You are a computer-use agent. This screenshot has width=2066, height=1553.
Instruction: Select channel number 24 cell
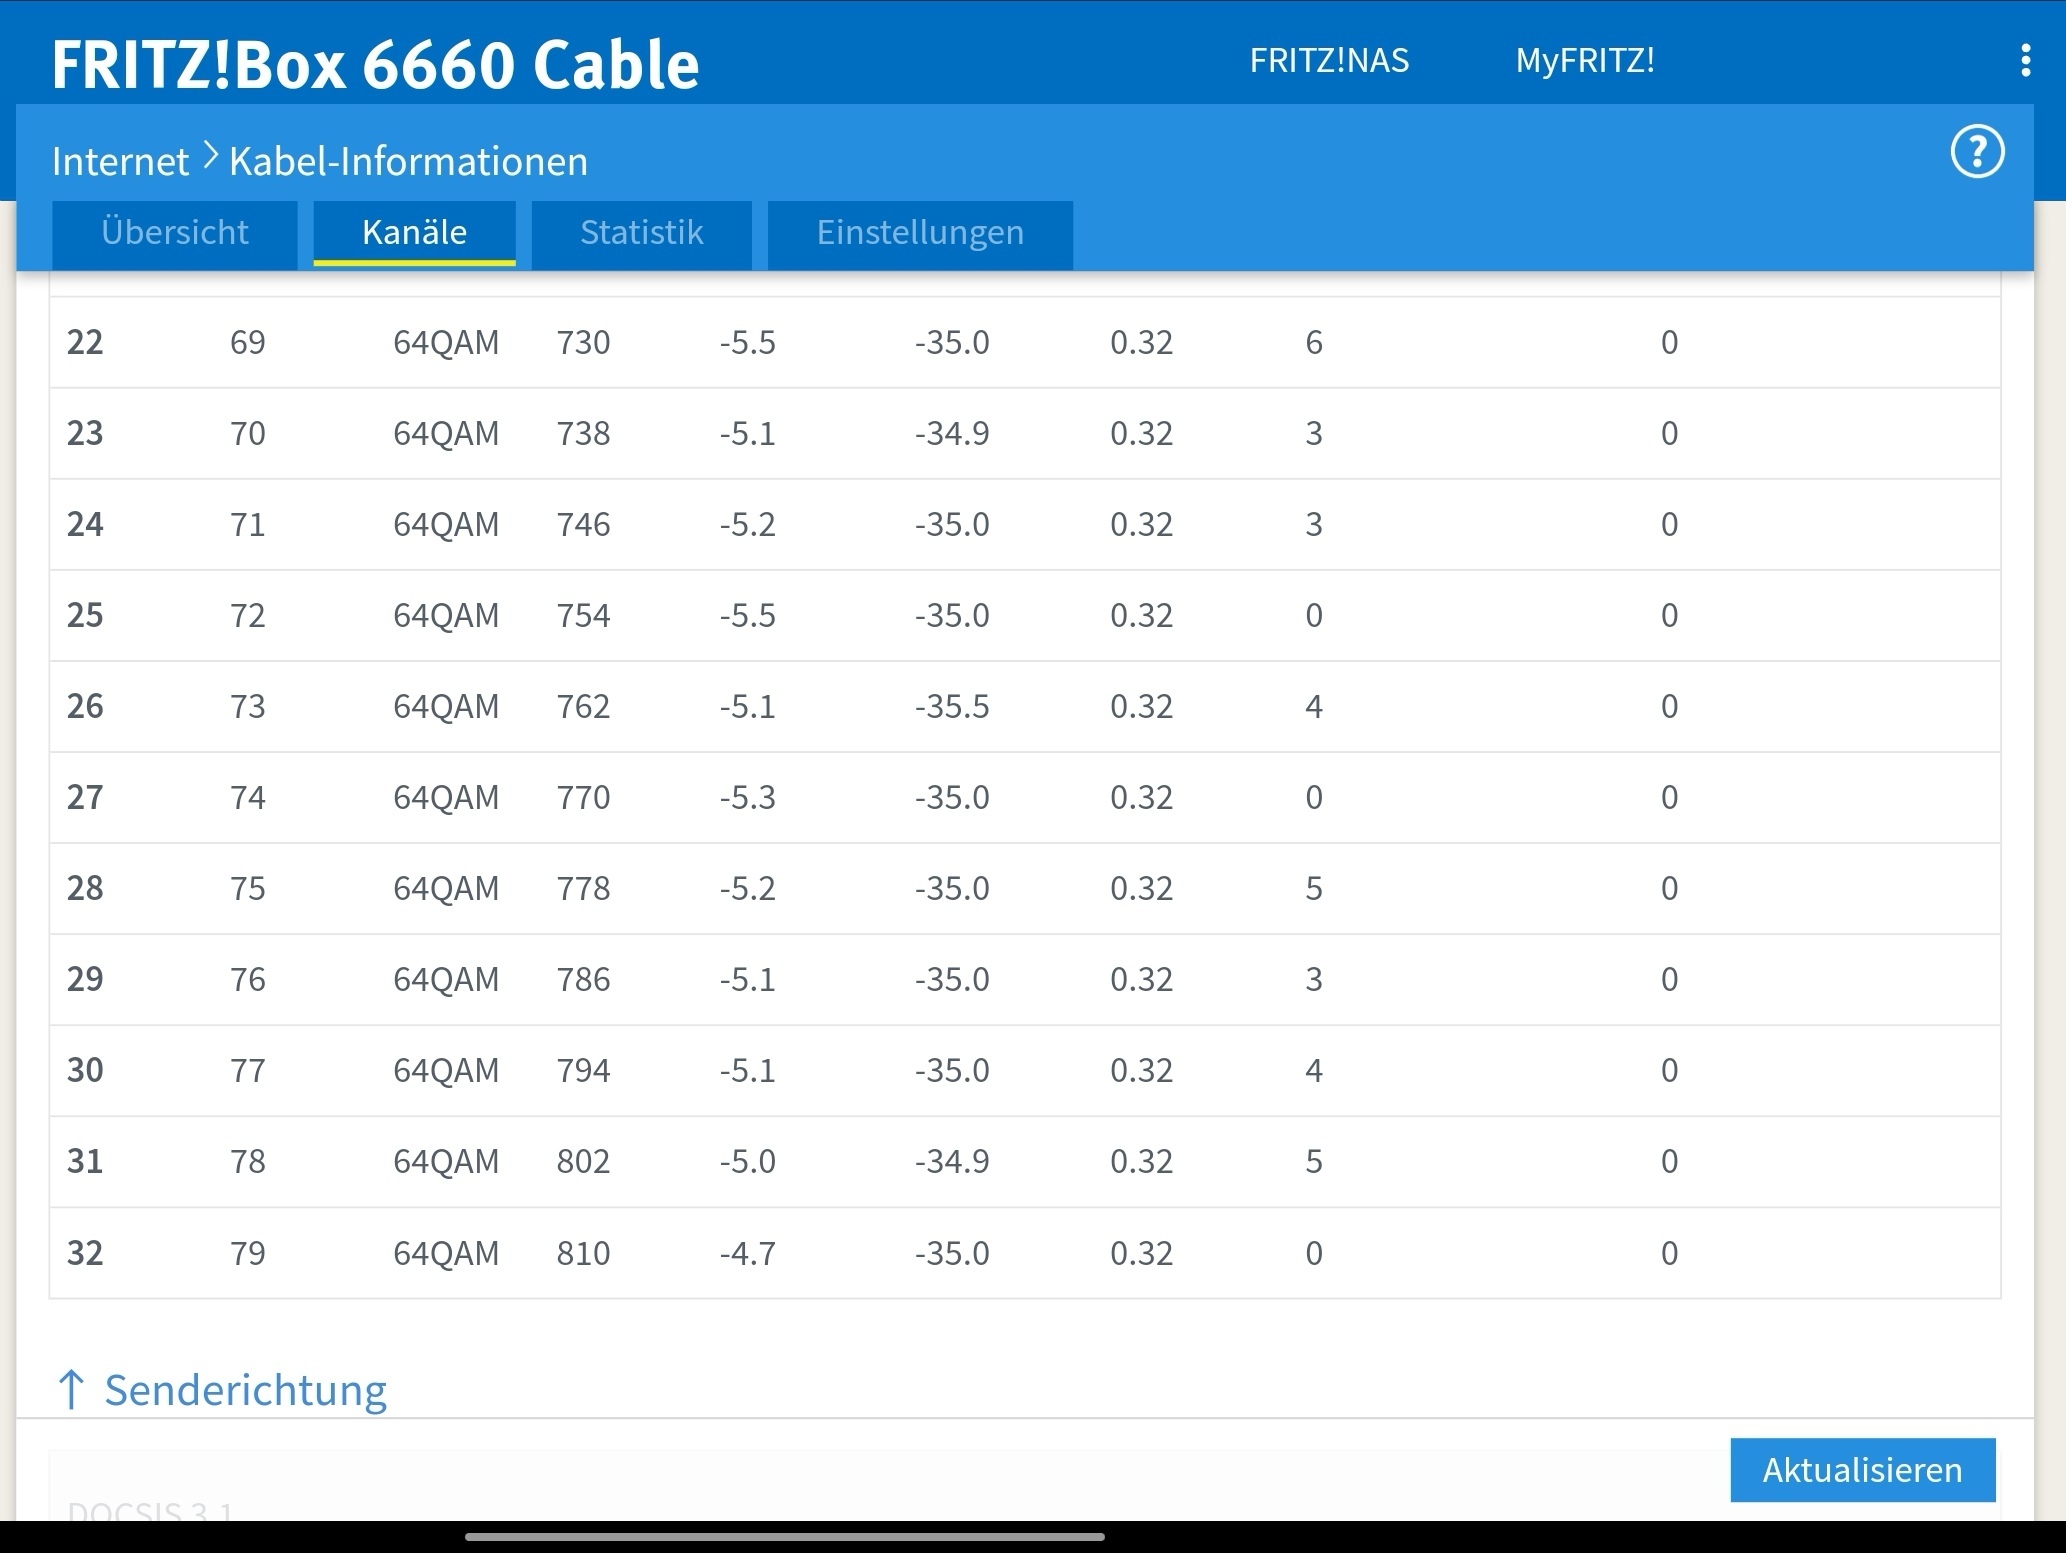[85, 524]
